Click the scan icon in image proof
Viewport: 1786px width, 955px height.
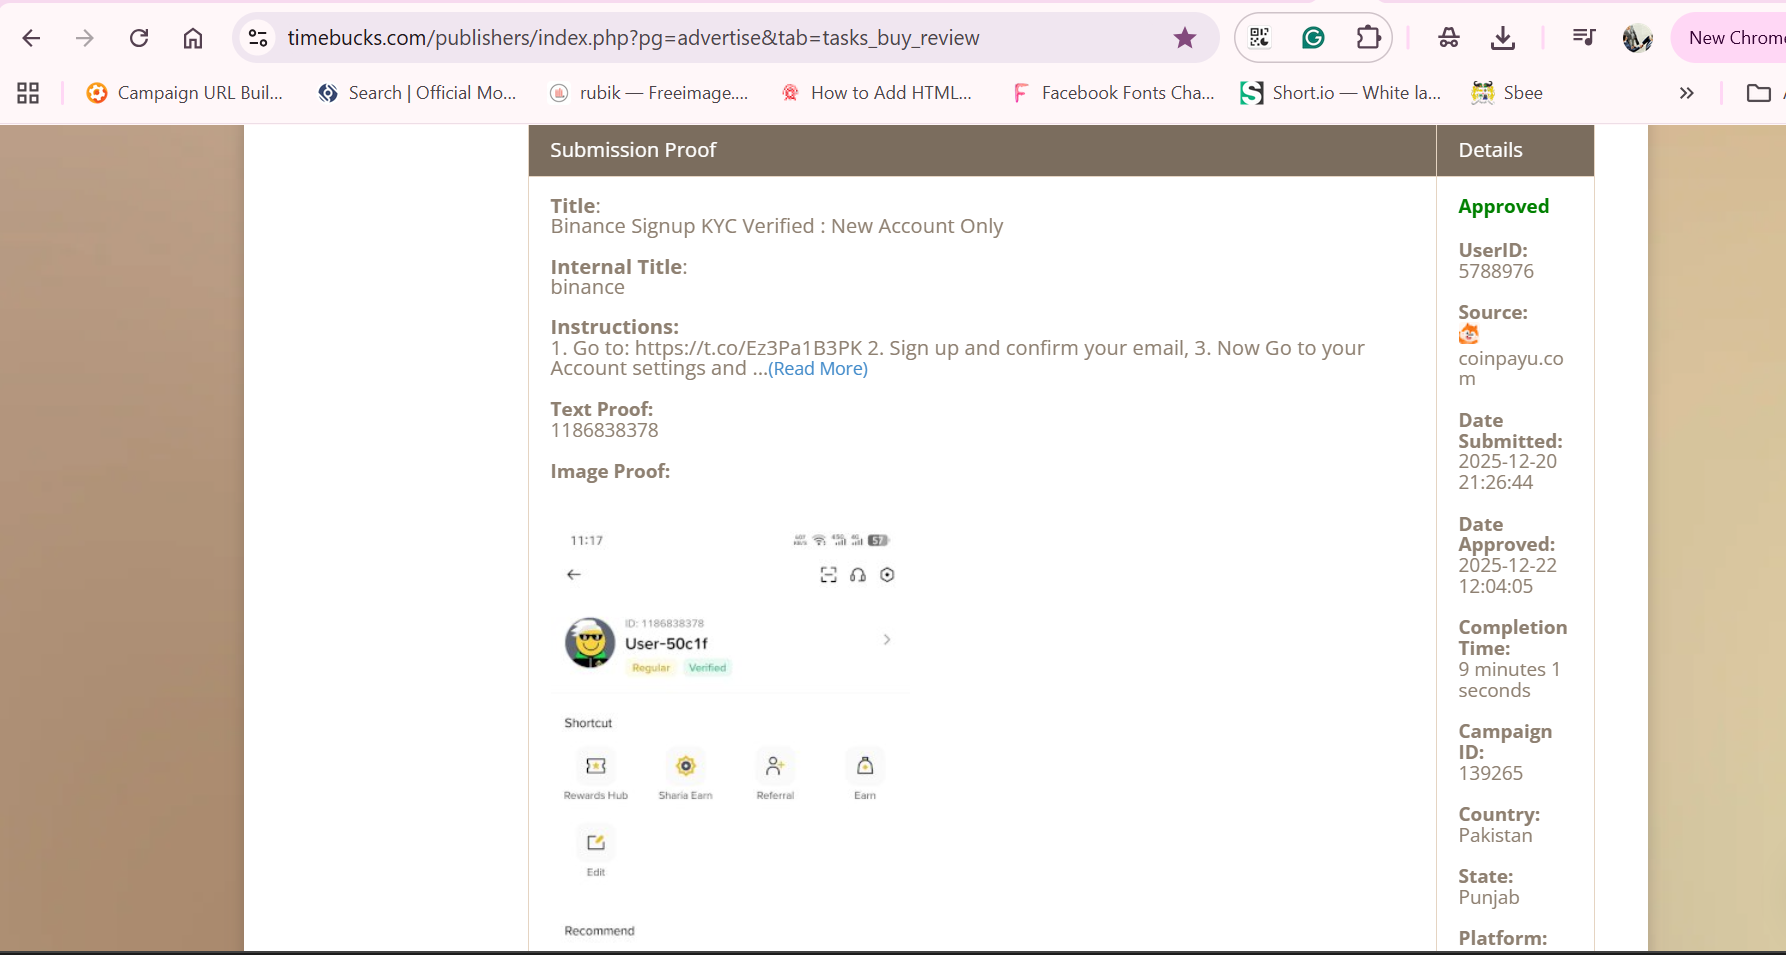(828, 575)
